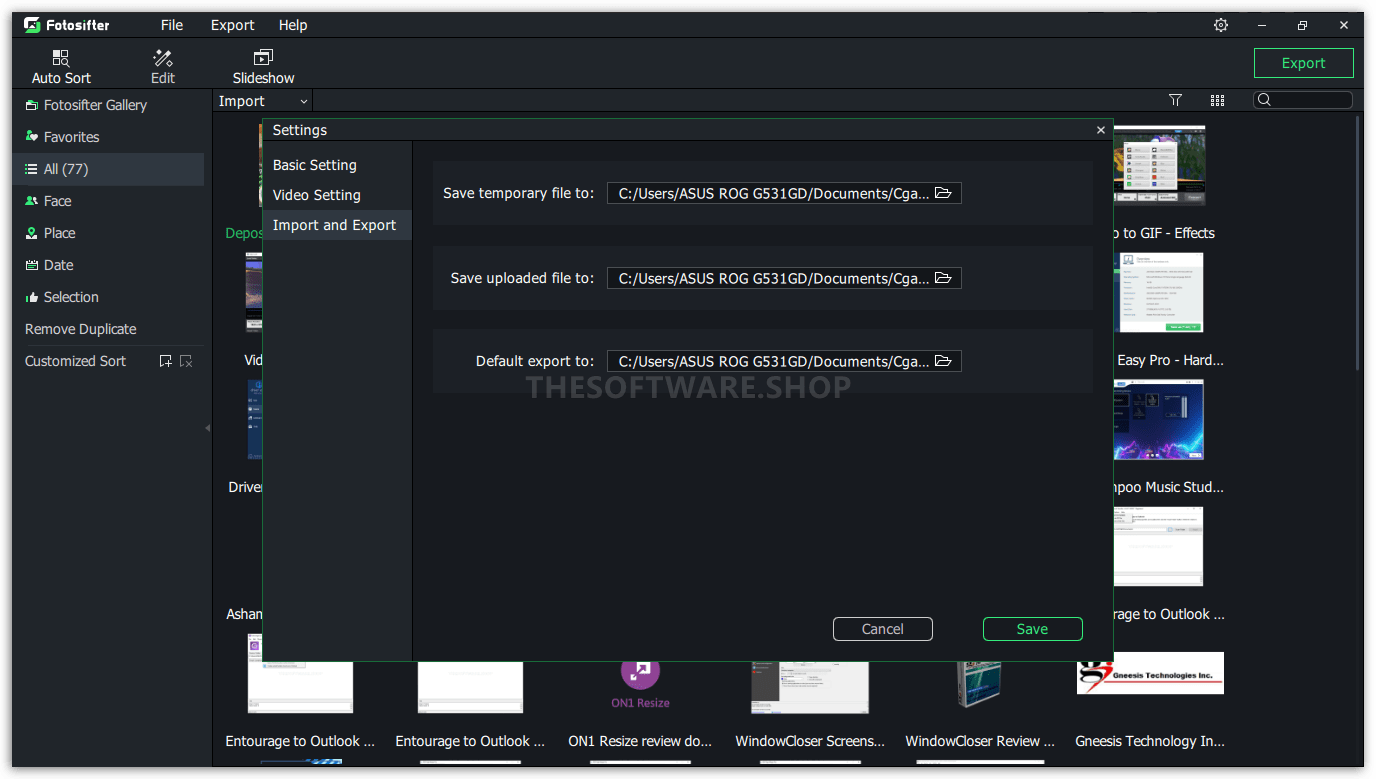Browse folder for temporary file location
Image resolution: width=1376 pixels, height=779 pixels.
pyautogui.click(x=943, y=192)
